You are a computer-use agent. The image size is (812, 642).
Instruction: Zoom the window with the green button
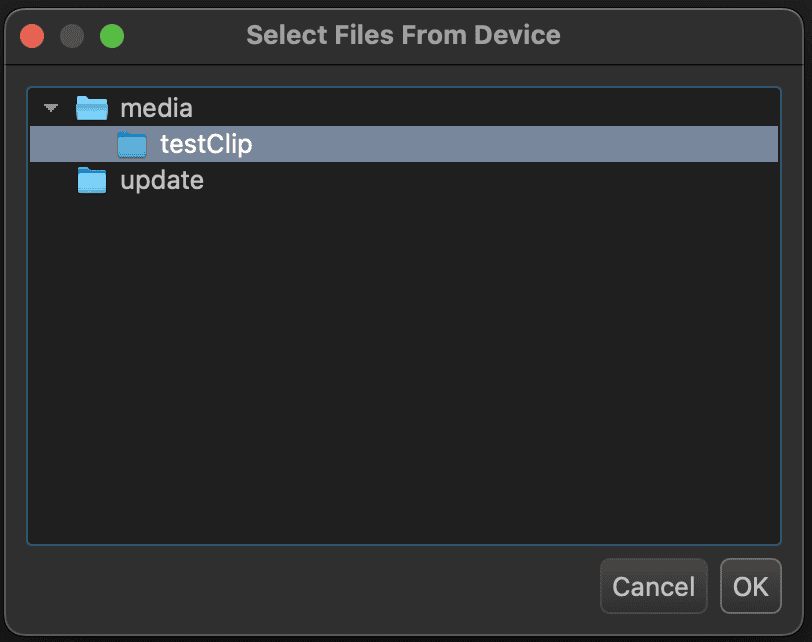[x=112, y=36]
